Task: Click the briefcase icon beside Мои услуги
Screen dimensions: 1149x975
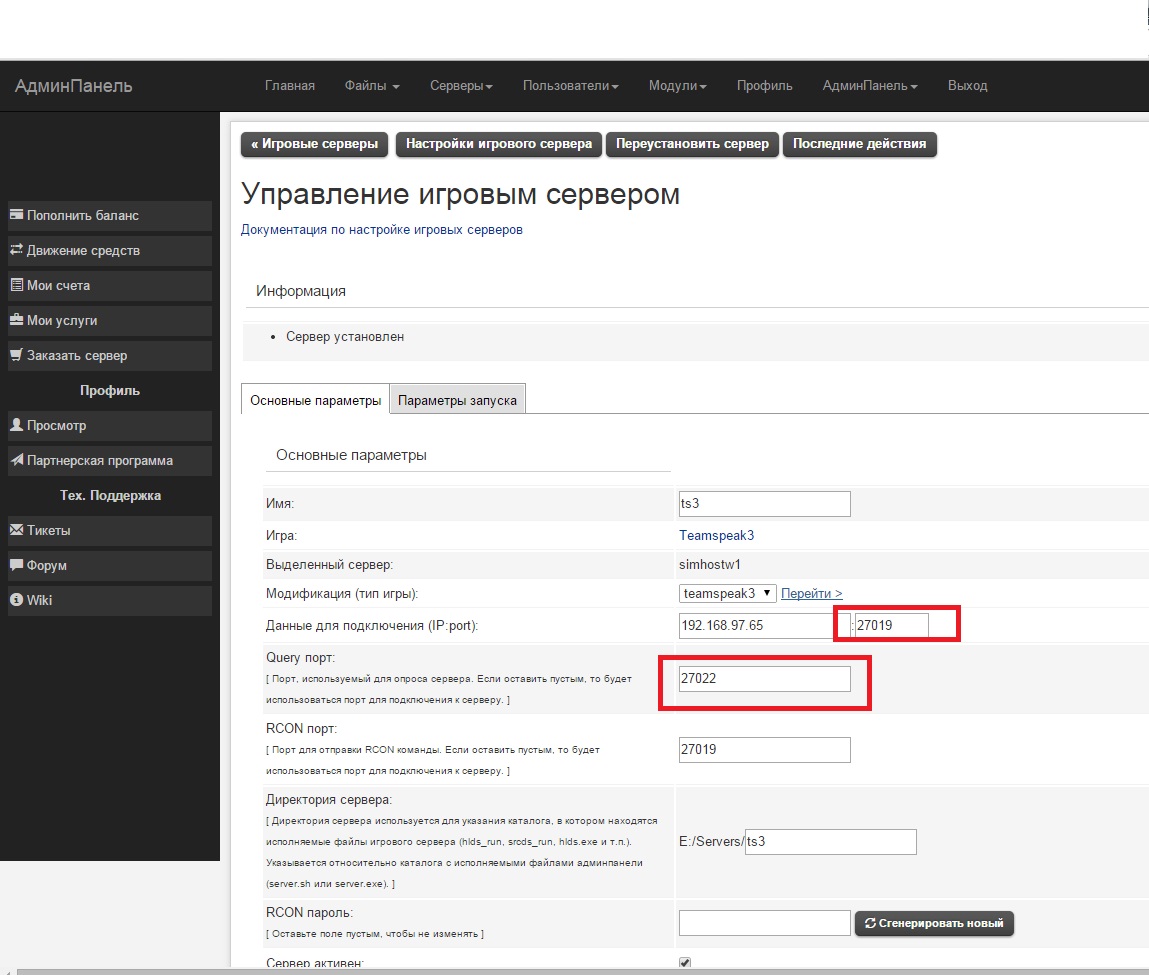Action: [x=16, y=320]
